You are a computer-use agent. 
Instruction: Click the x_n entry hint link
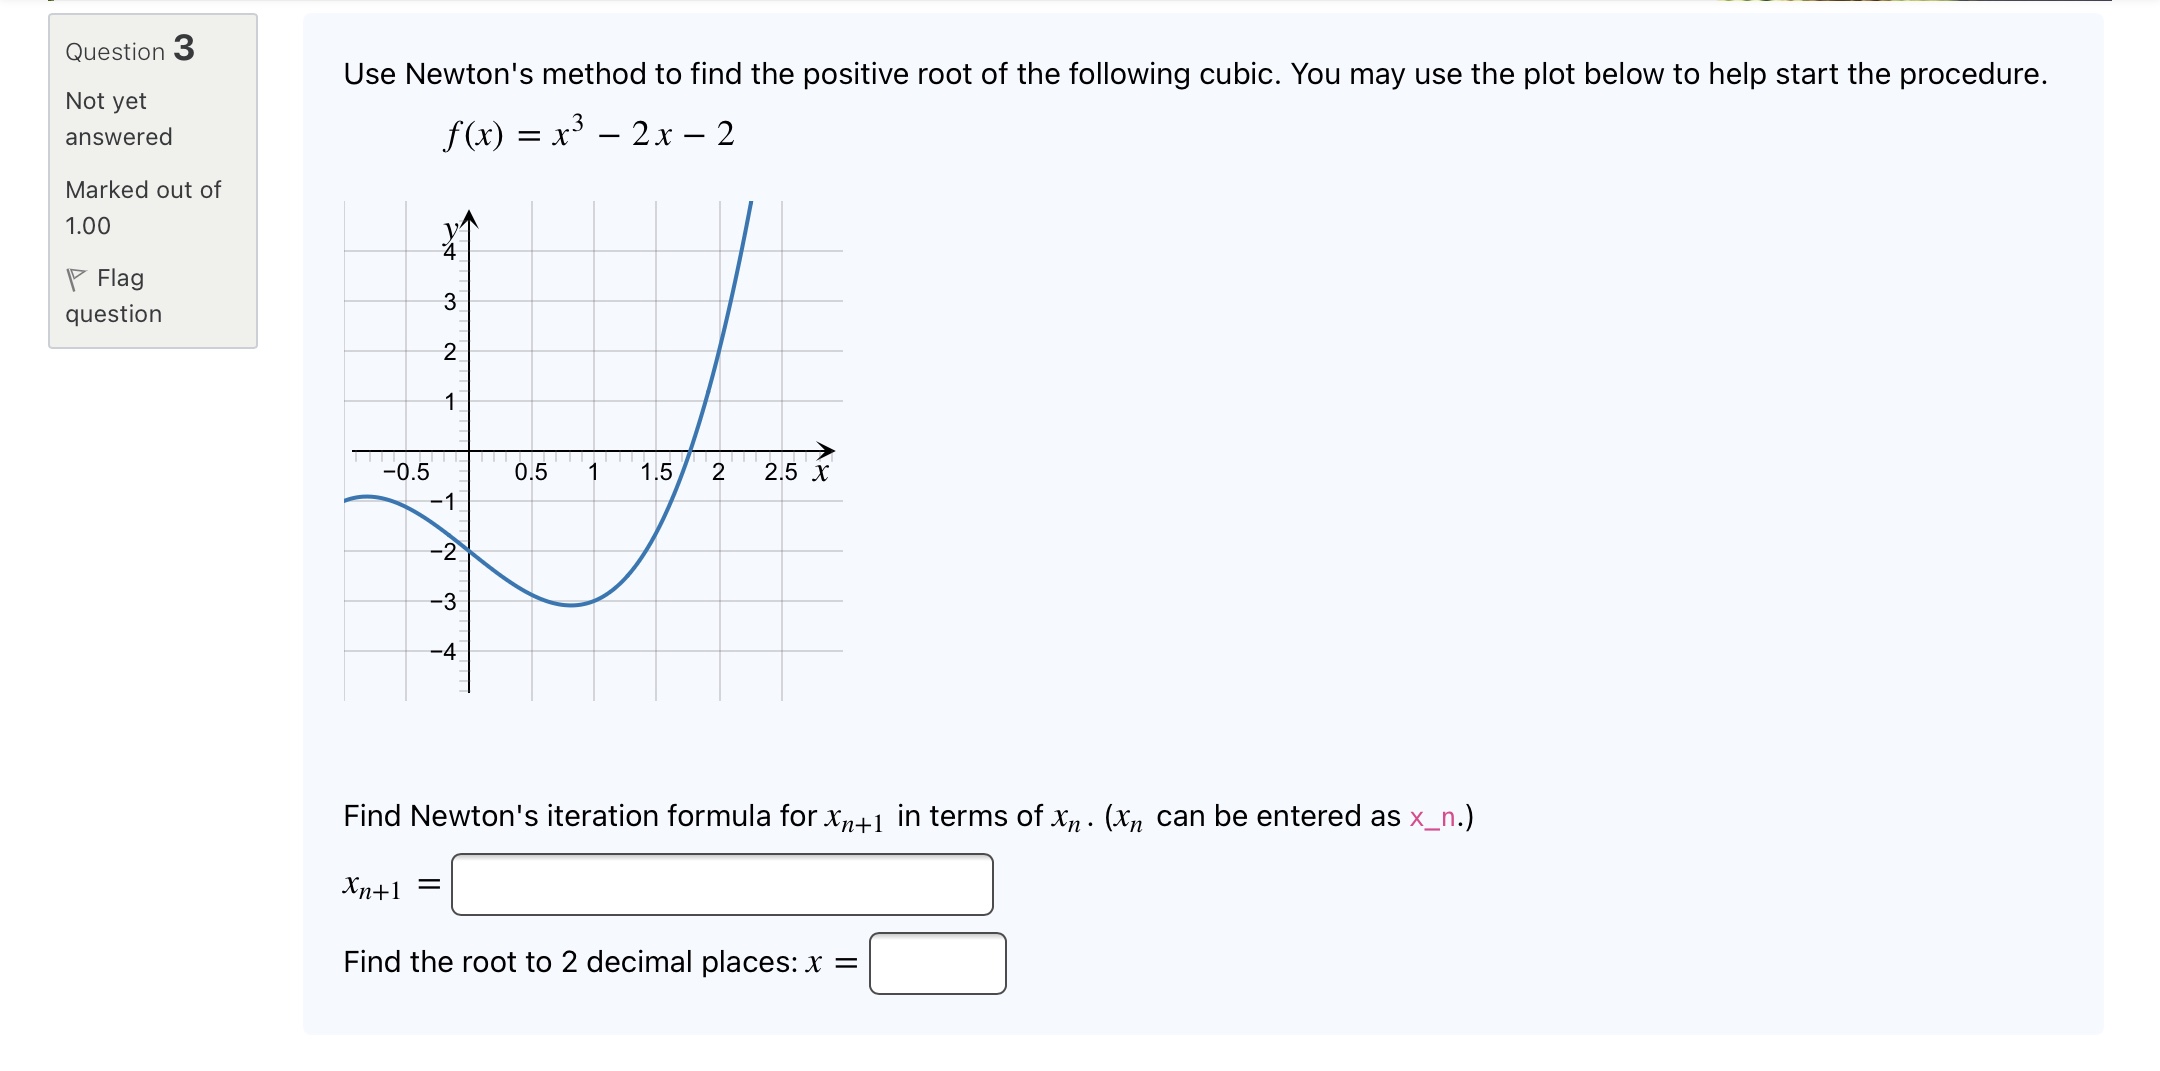[x=1432, y=818]
